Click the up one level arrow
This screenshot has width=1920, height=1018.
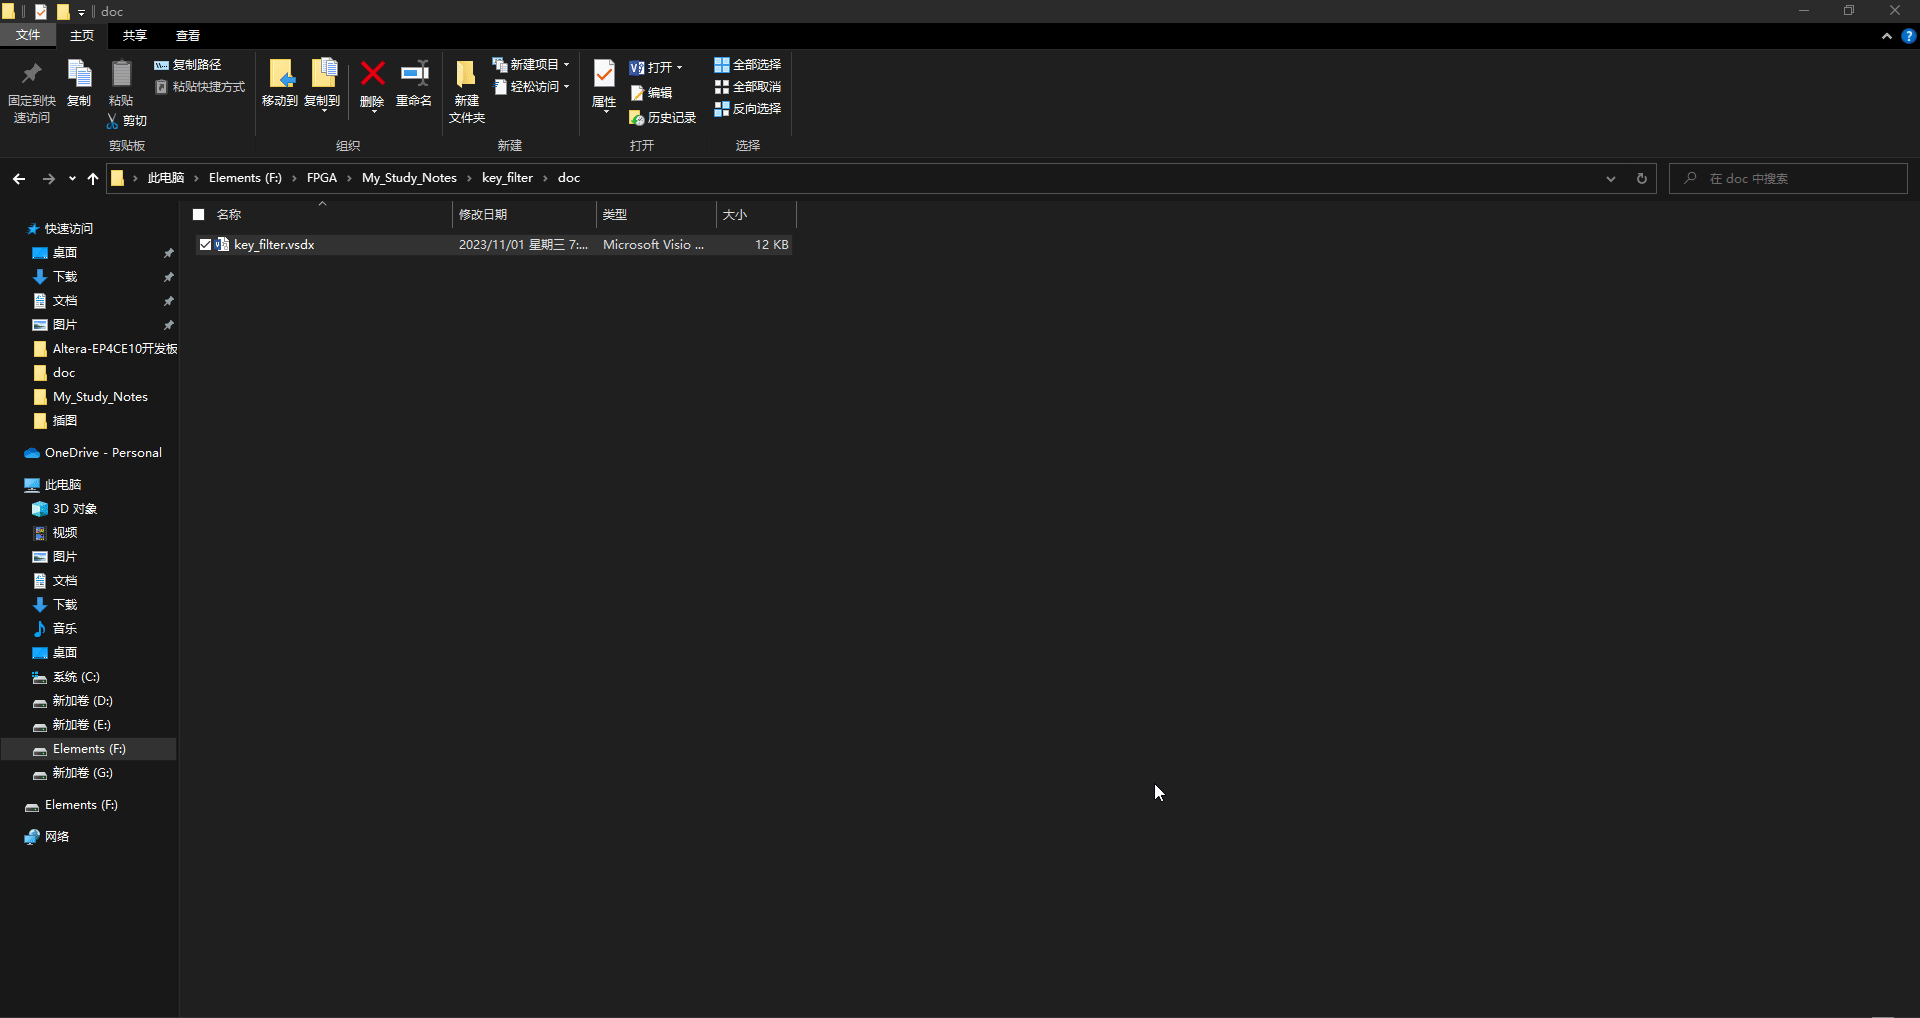click(93, 179)
